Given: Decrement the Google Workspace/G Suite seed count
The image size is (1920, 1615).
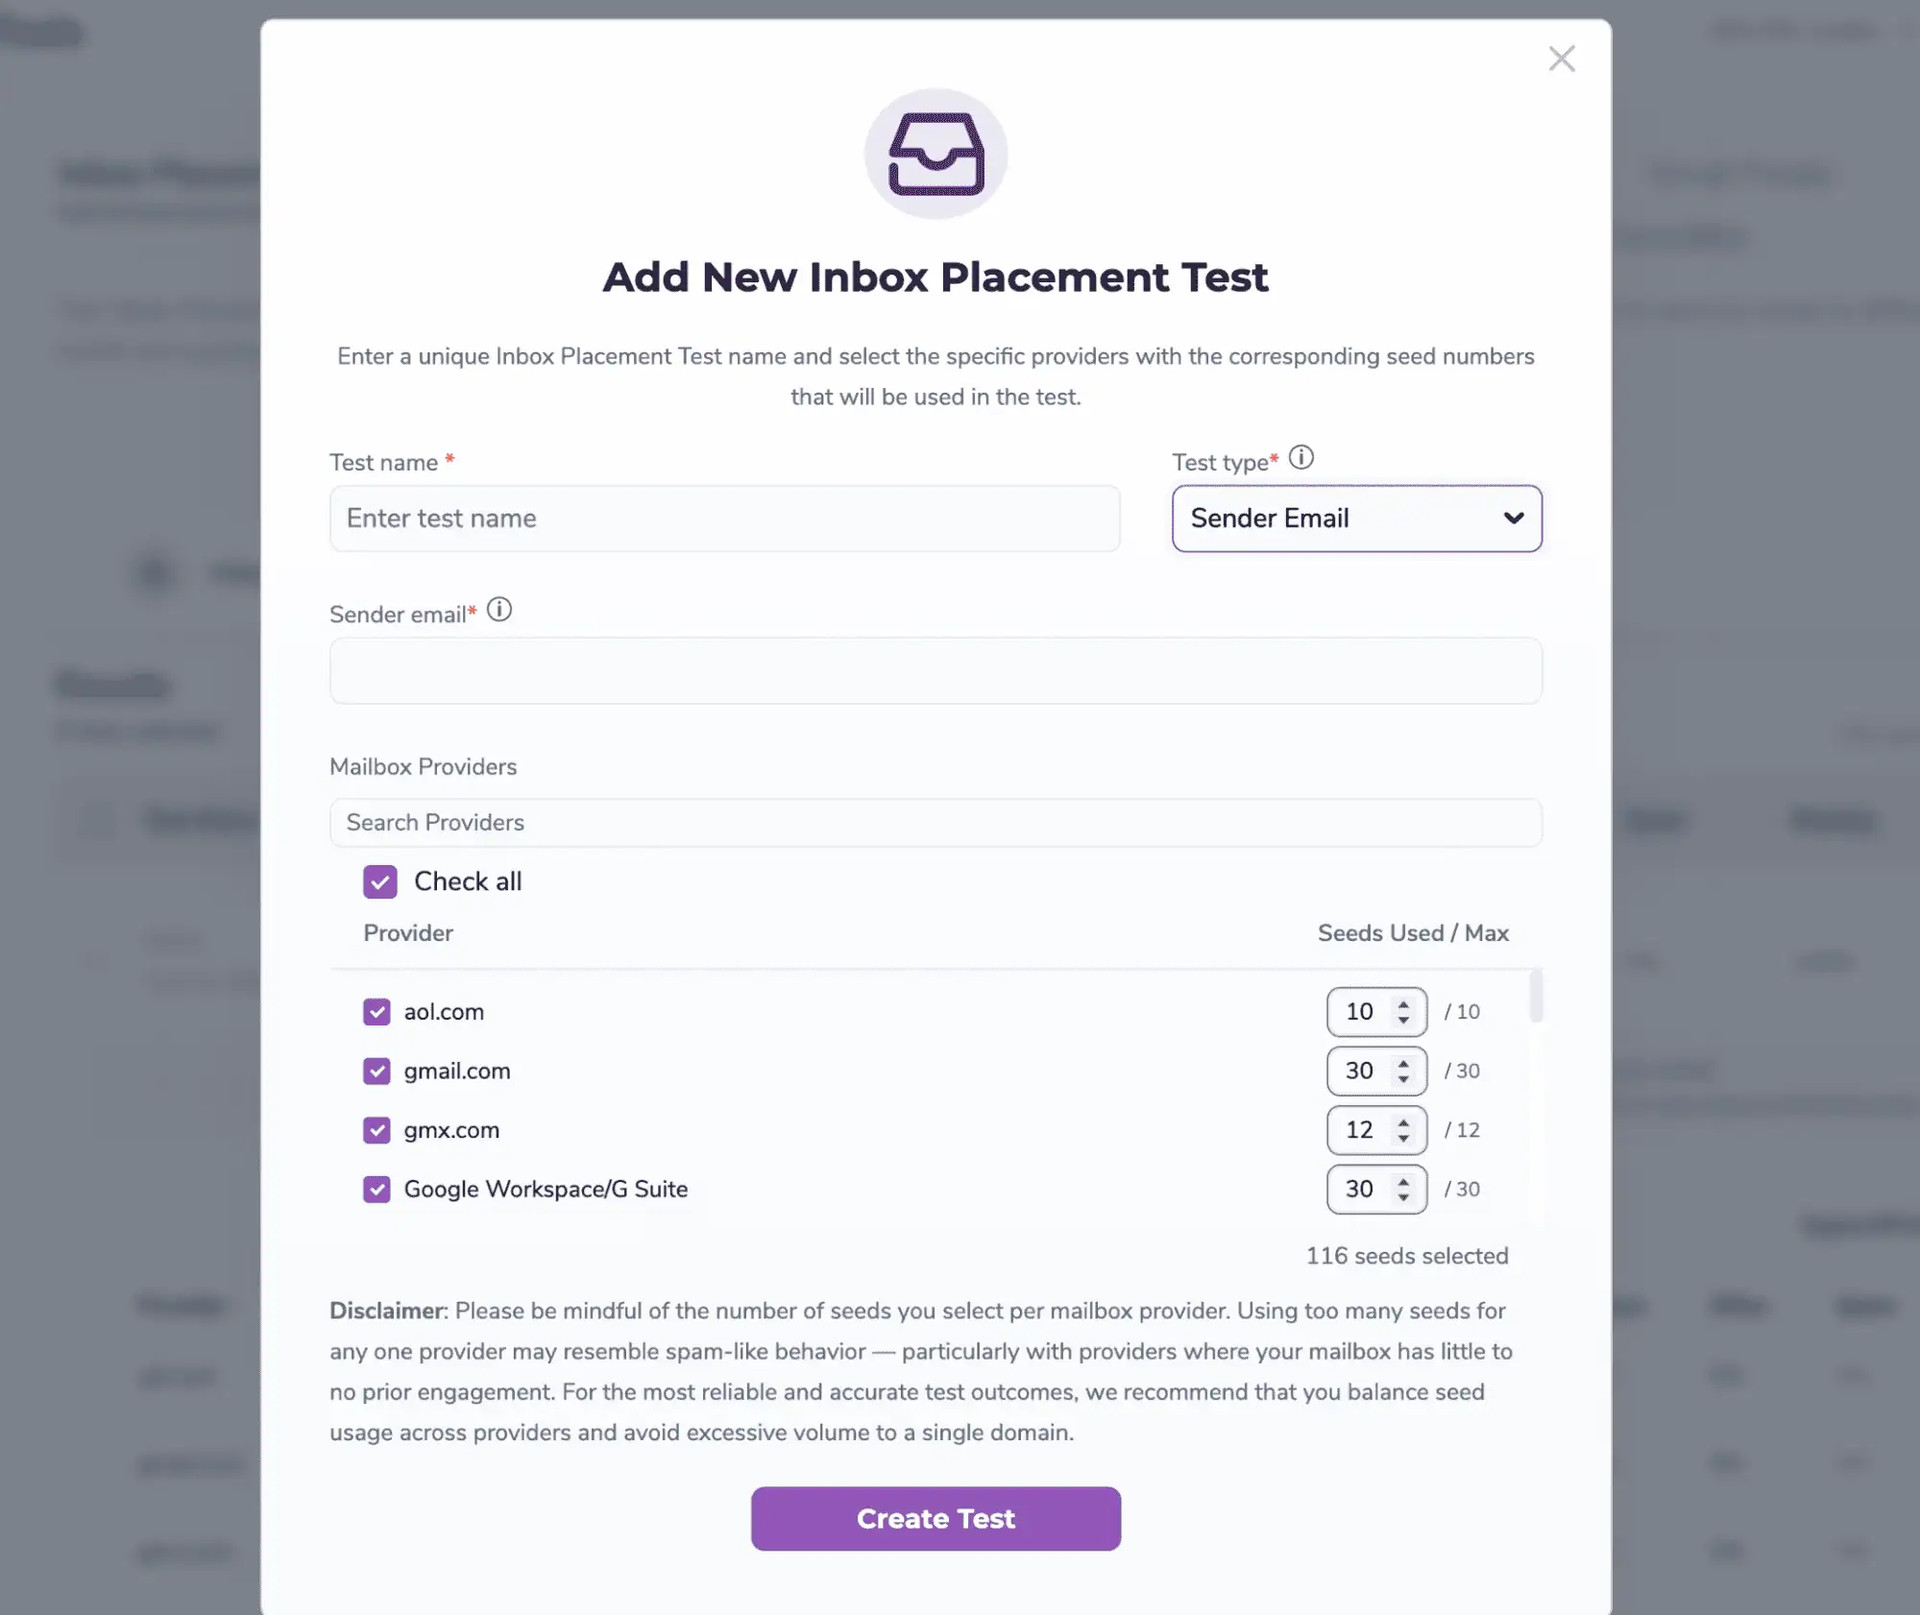Looking at the screenshot, I should [1404, 1198].
